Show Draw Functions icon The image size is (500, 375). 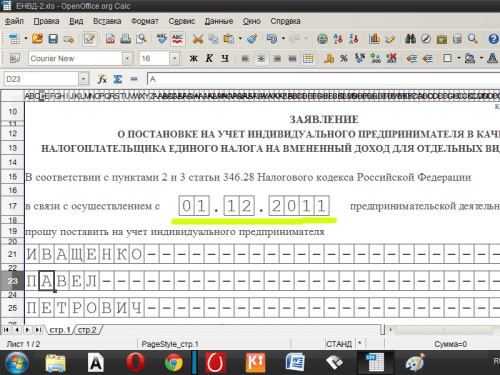pos(390,39)
